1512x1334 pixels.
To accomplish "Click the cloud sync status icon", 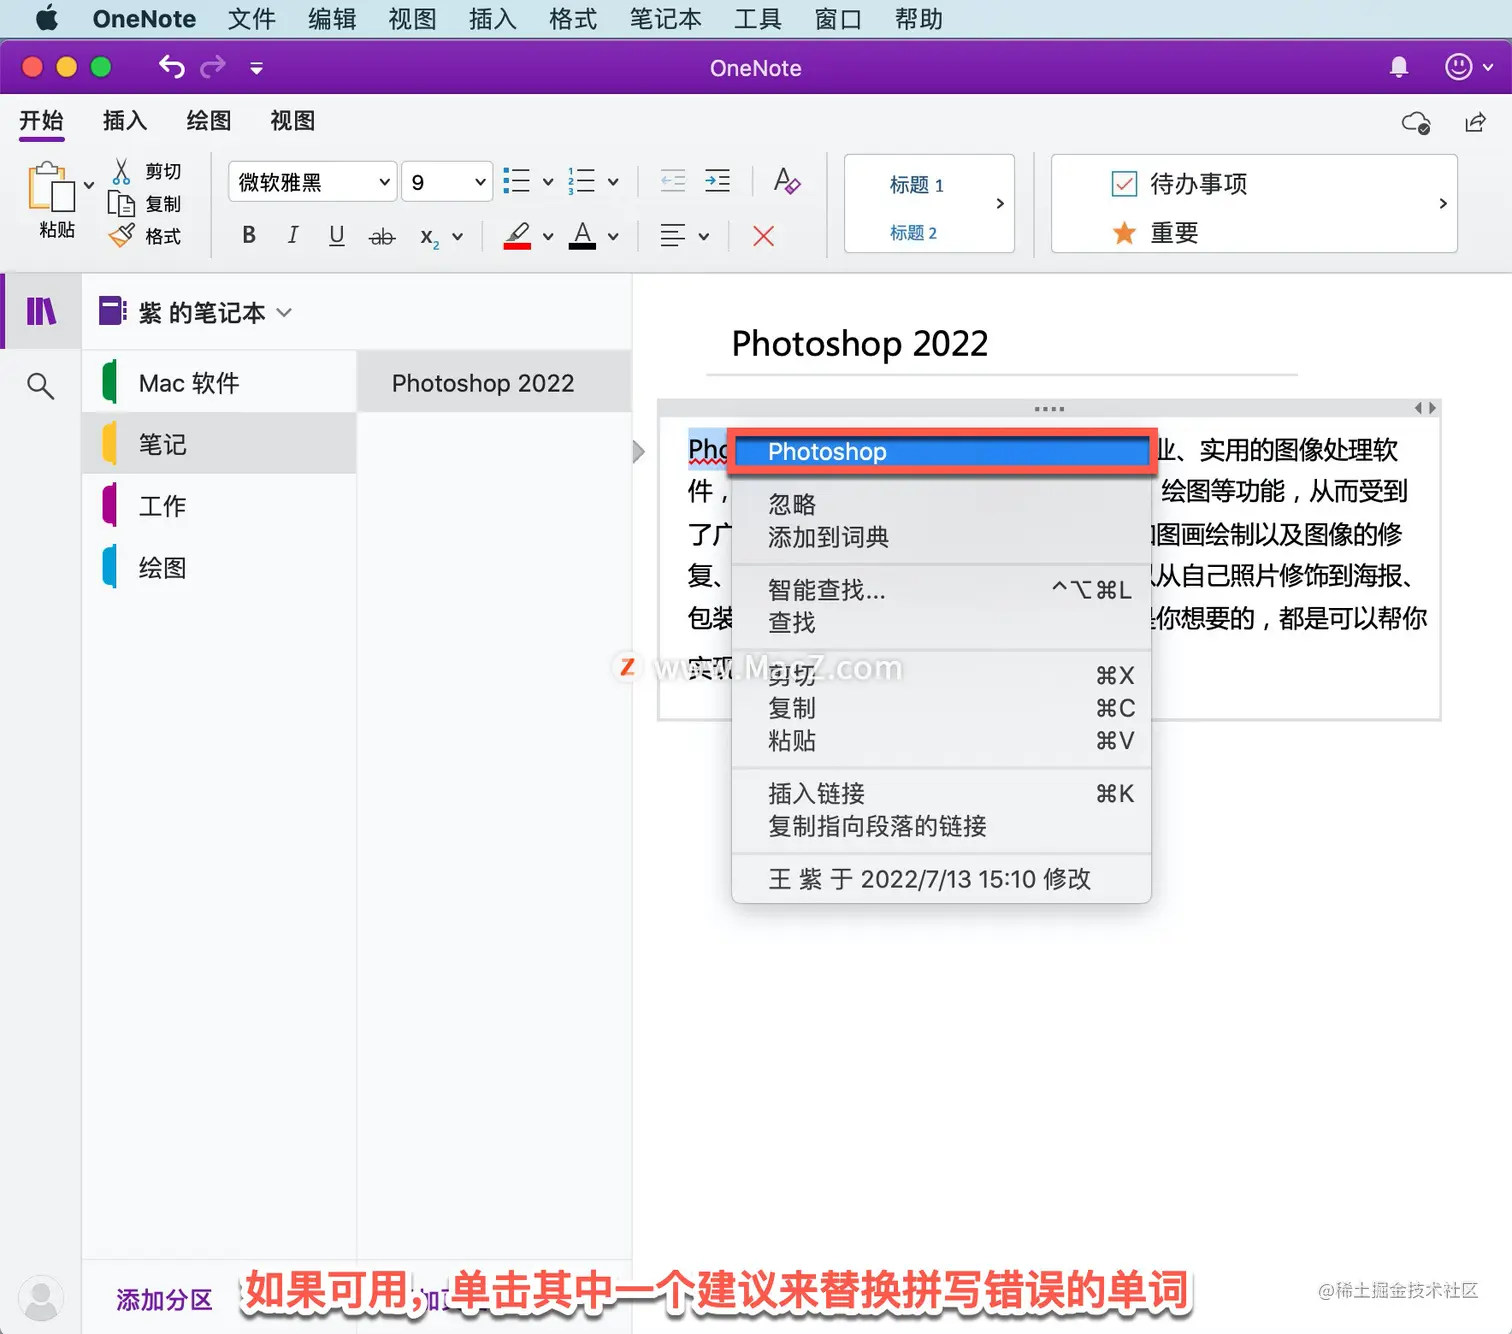I will coord(1416,123).
